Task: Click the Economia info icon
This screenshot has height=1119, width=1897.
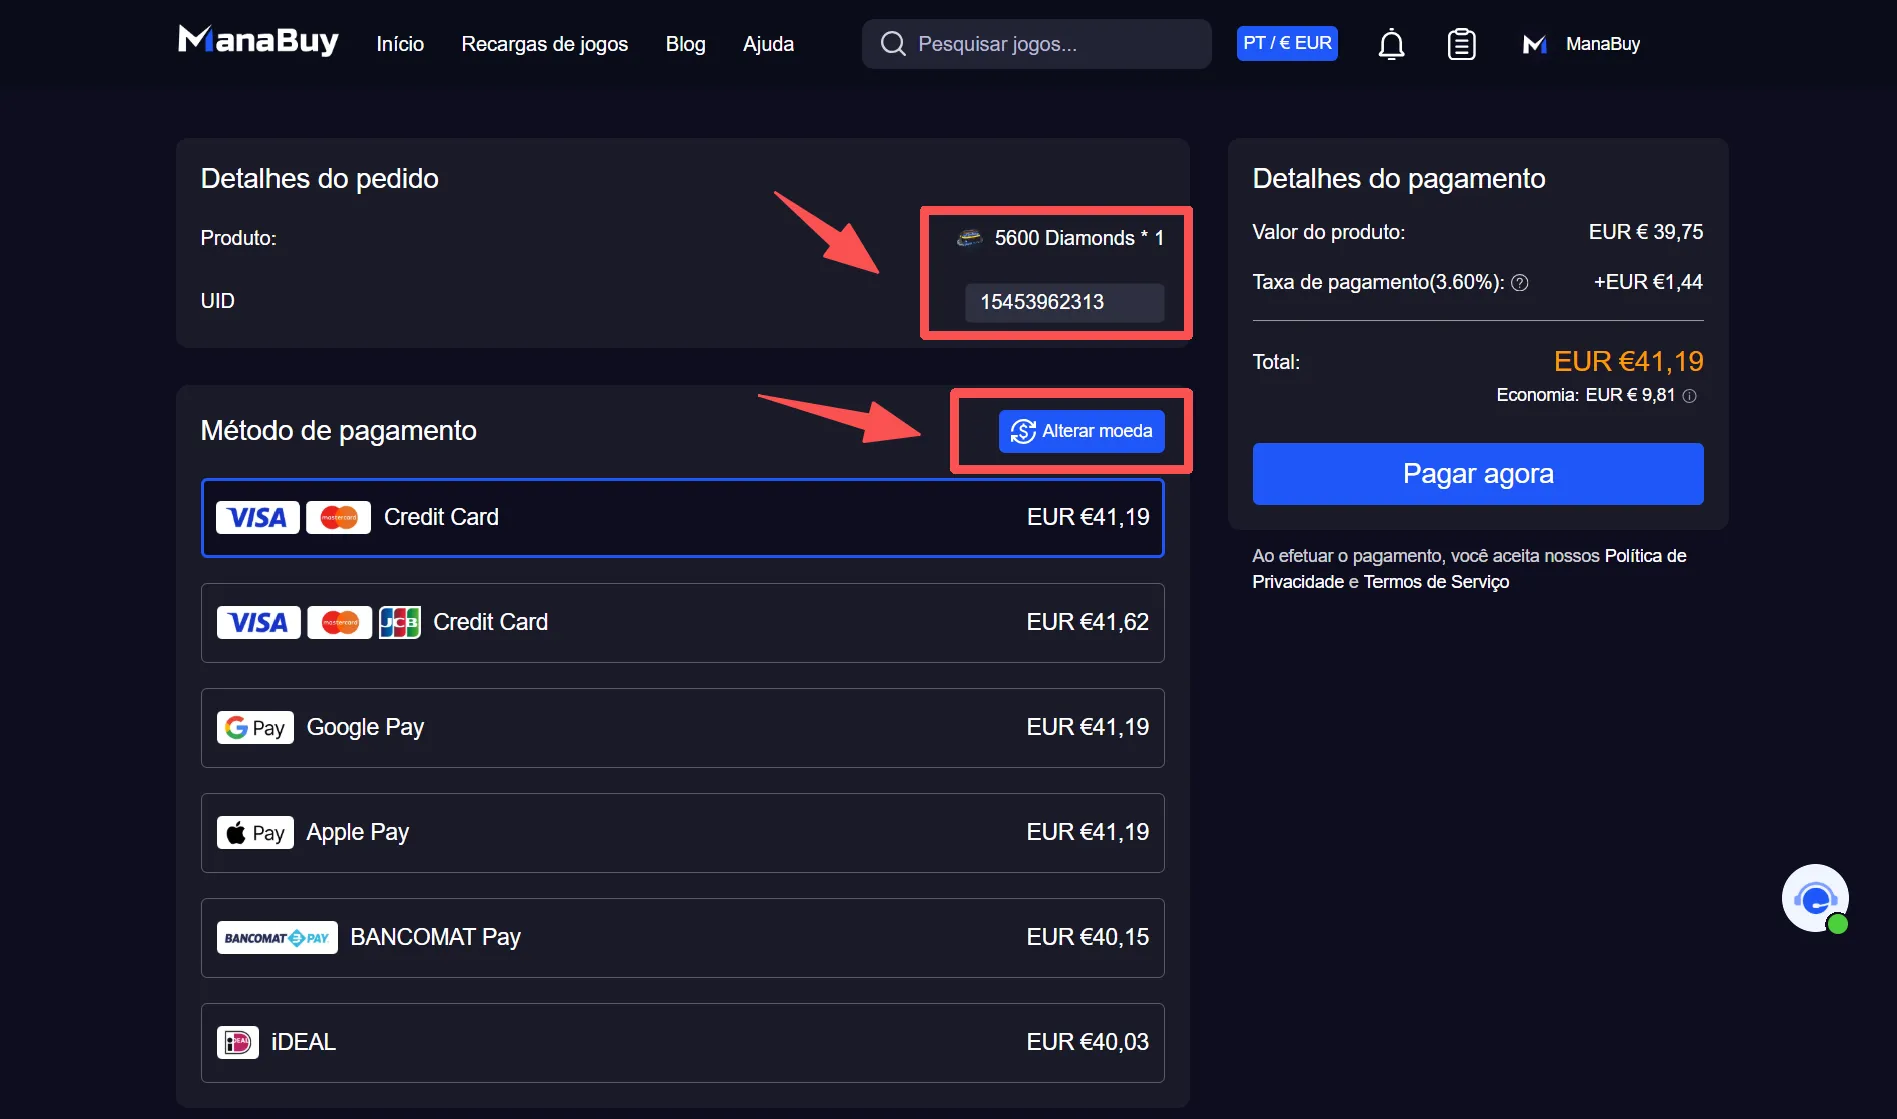Action: [x=1689, y=396]
